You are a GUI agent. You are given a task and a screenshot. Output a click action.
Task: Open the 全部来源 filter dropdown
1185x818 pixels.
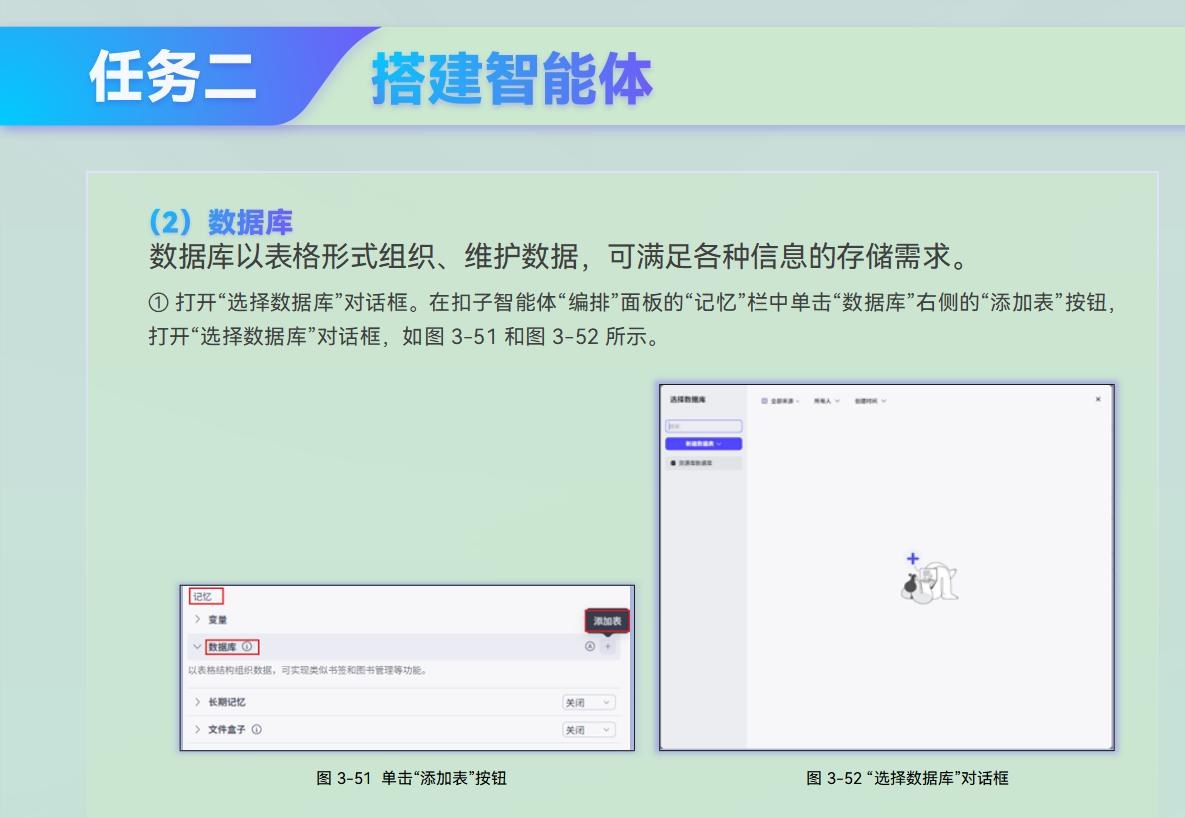(x=780, y=401)
